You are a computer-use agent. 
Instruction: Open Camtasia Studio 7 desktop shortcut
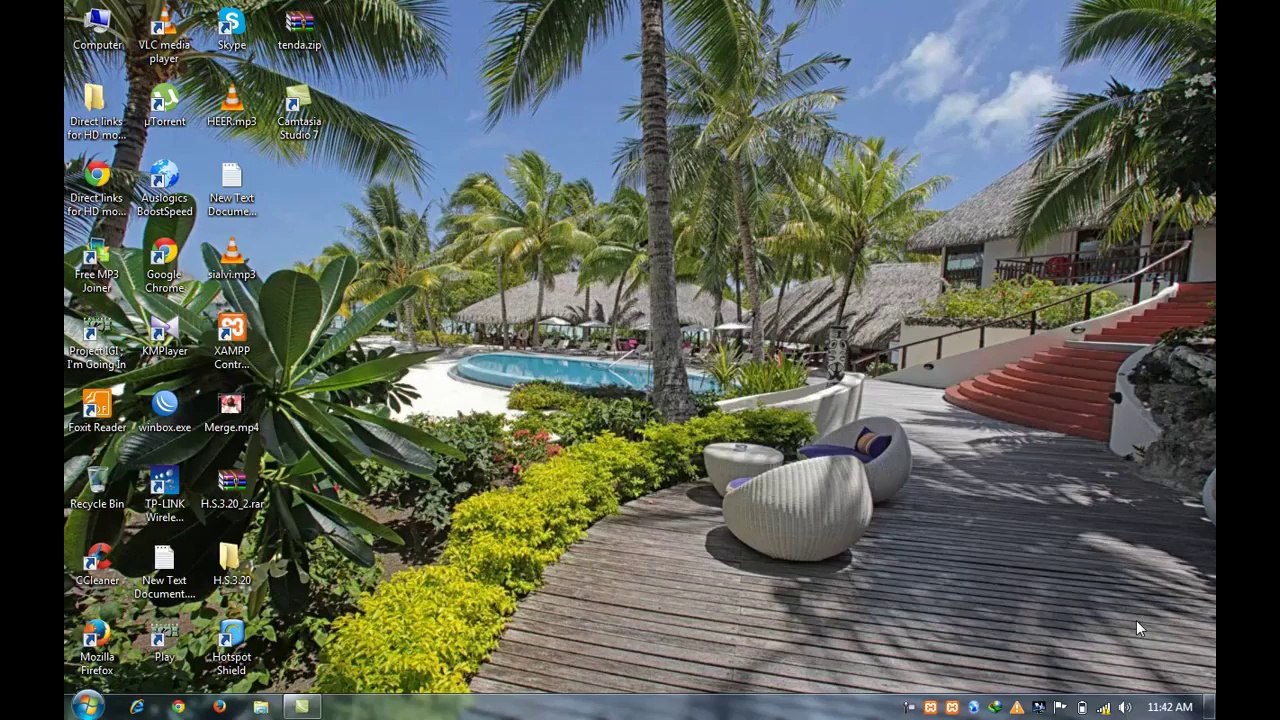pyautogui.click(x=299, y=112)
